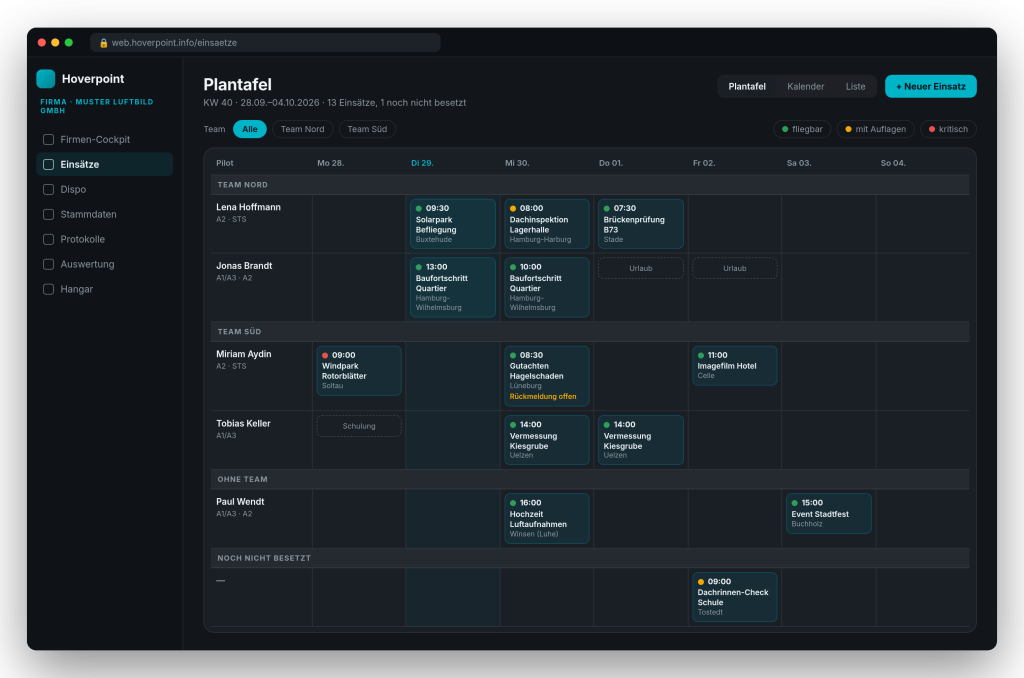Toggle the mit Auflagen status filter
The image size is (1024, 678).
tap(875, 129)
